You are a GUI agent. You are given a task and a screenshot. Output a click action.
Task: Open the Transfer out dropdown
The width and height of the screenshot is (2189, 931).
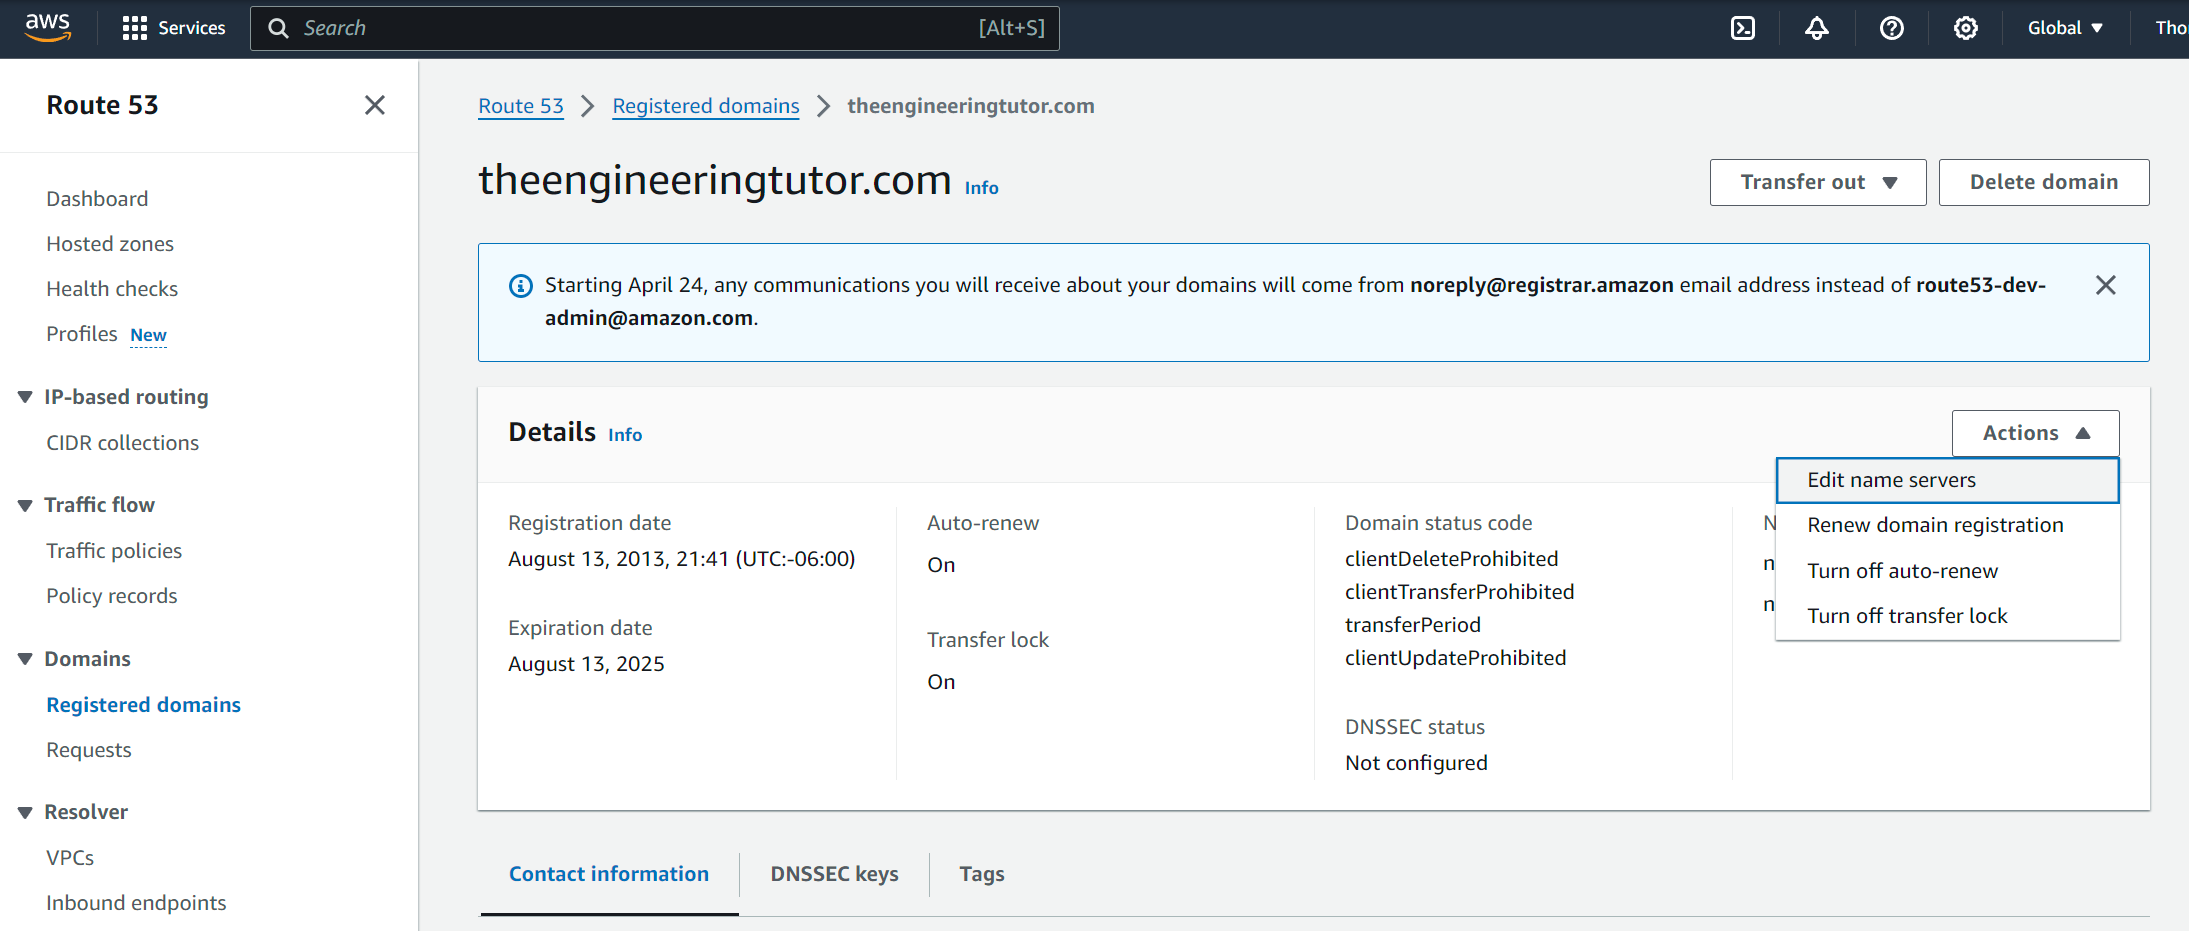1817,182
